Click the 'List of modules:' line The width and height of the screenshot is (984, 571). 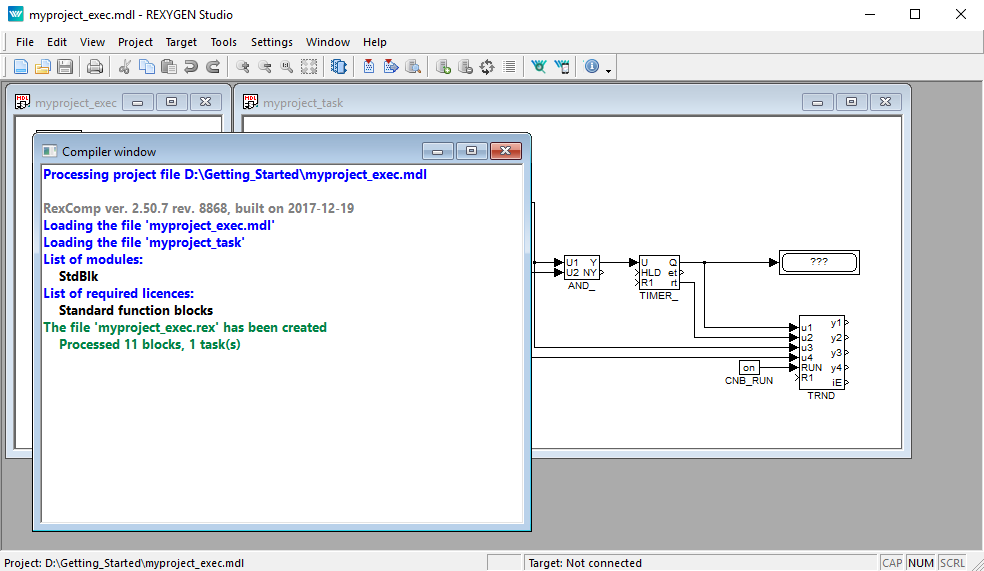[93, 259]
